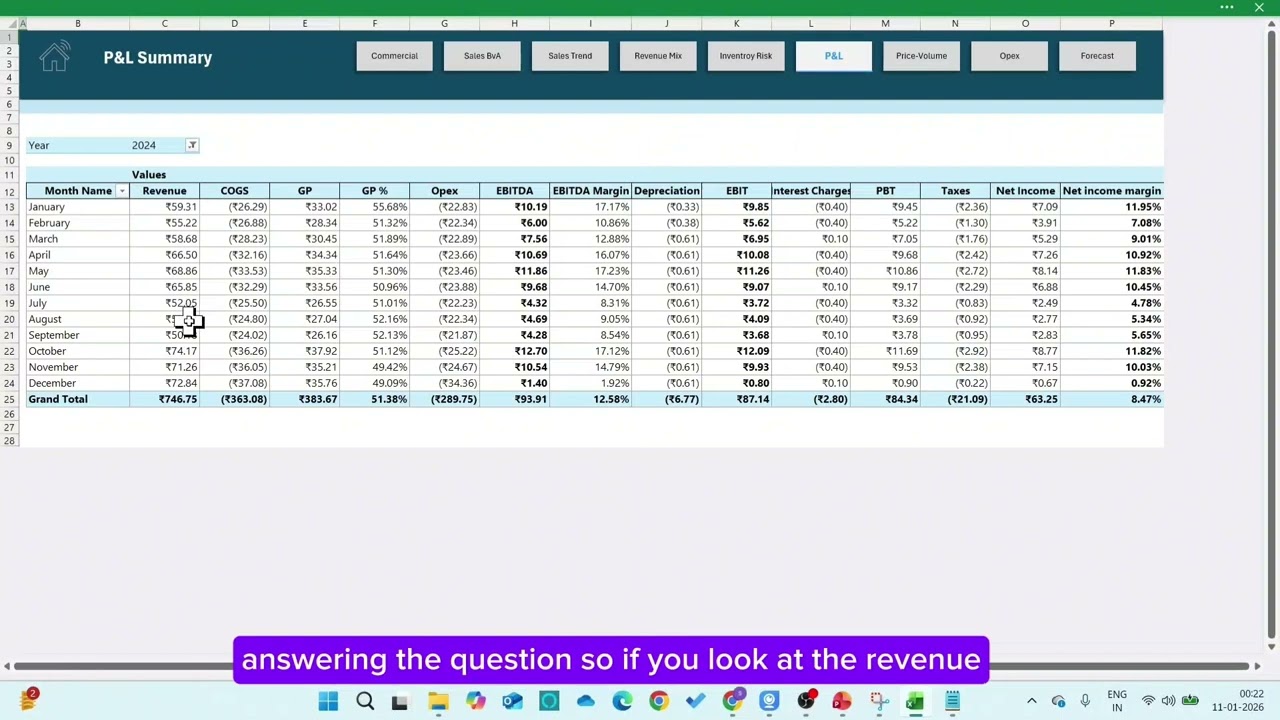The image size is (1280, 720).
Task: Switch to the Sales Trend view
Action: click(x=570, y=56)
